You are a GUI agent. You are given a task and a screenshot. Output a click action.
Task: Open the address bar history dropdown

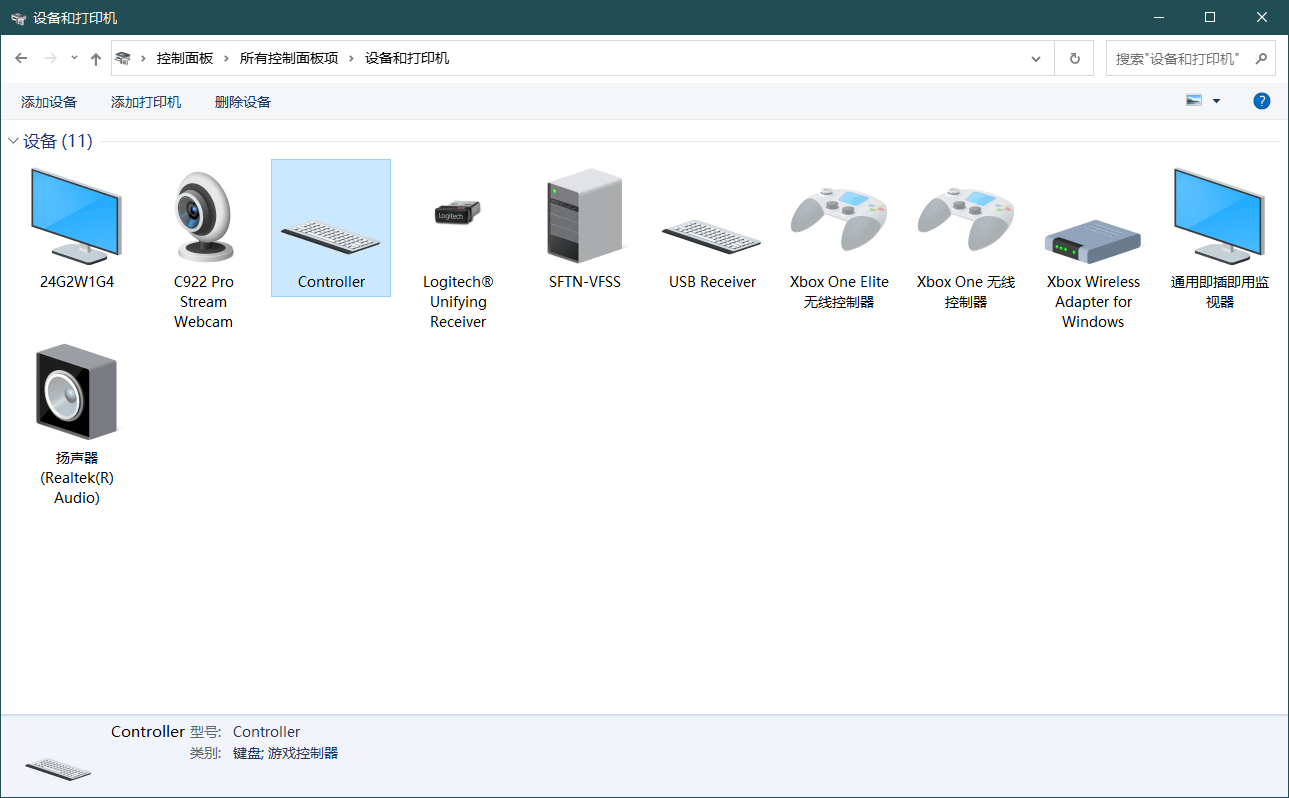coord(1037,58)
